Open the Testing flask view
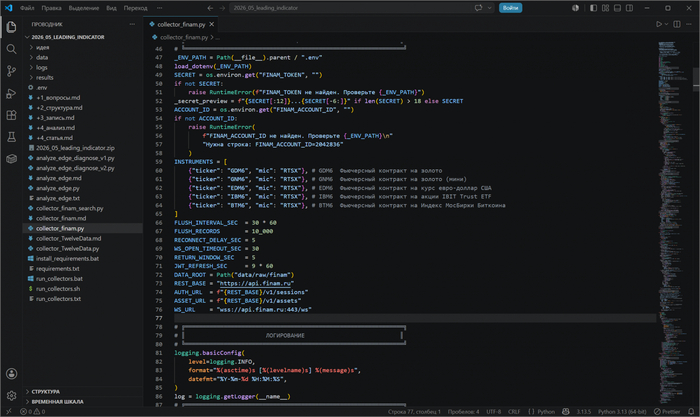700x417 pixels. [x=11, y=137]
